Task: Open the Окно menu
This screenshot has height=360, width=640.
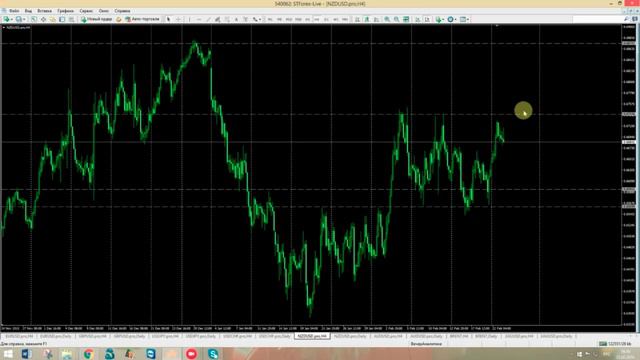Action: pos(104,11)
